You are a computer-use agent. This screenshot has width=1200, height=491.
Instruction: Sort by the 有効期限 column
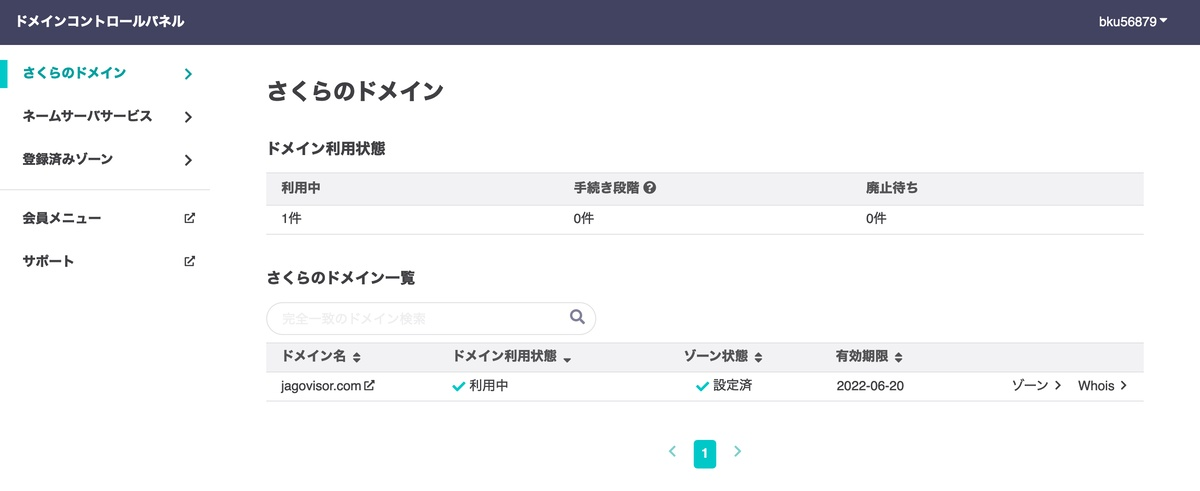870,357
